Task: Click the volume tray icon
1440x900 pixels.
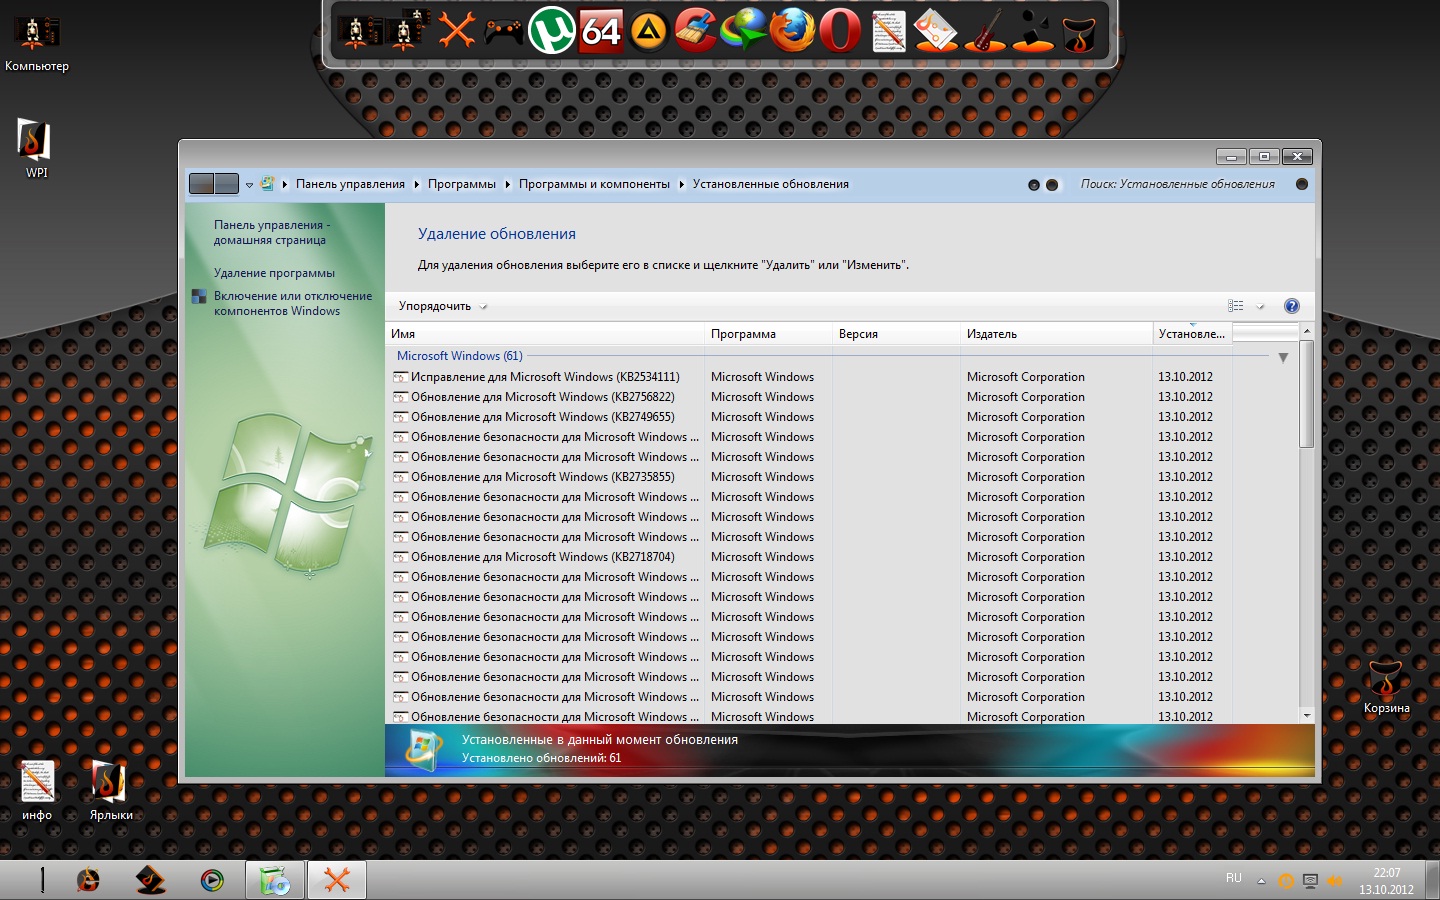Action: tap(1334, 881)
